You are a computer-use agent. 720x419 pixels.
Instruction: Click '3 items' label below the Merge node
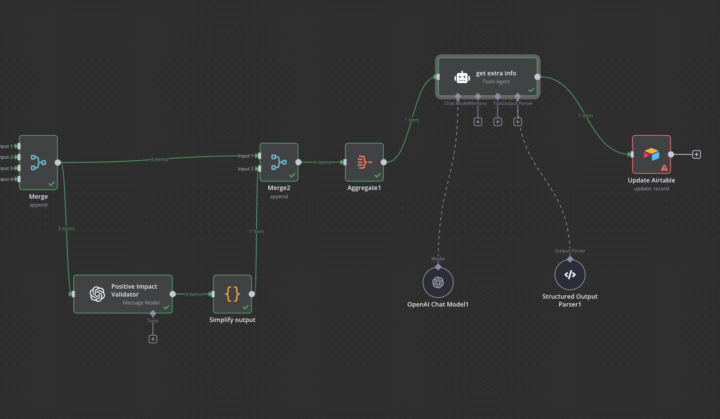[x=66, y=228]
